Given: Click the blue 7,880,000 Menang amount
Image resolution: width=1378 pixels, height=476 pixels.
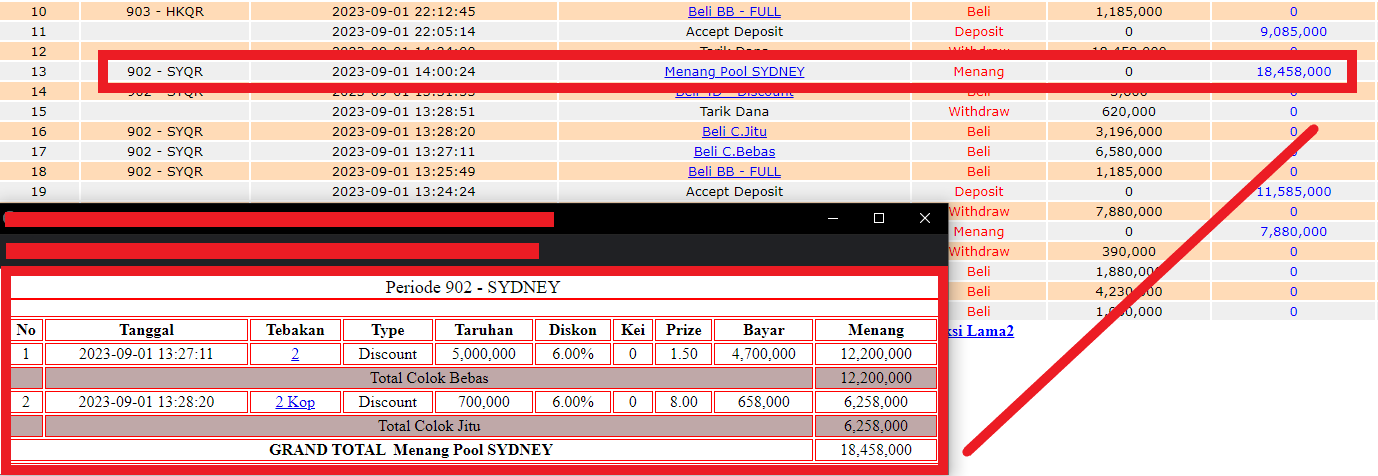Looking at the screenshot, I should 1293,232.
